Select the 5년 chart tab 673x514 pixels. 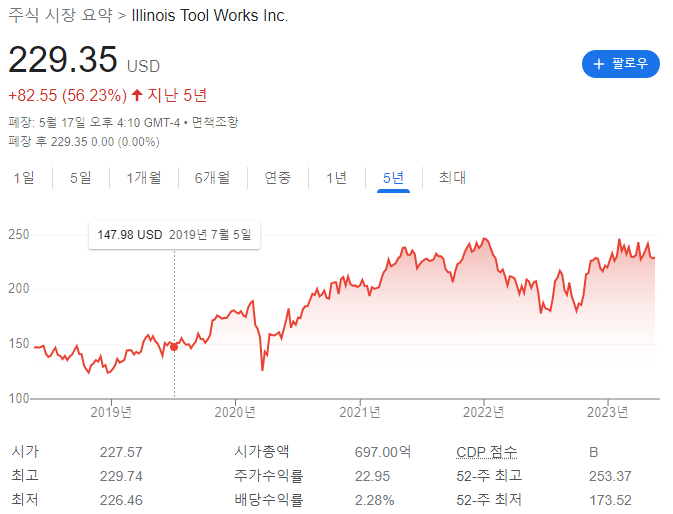[393, 177]
